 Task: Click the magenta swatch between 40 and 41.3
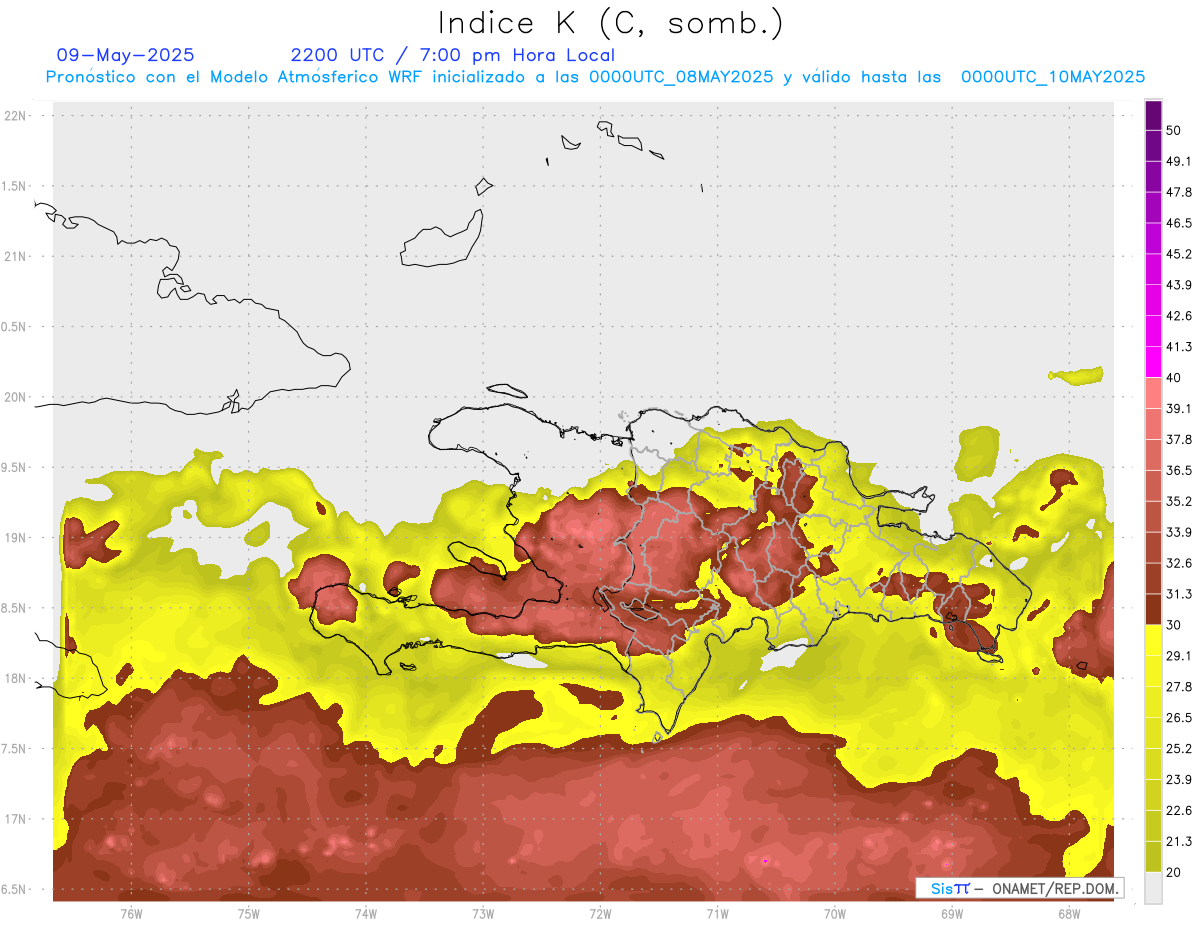tap(1153, 362)
